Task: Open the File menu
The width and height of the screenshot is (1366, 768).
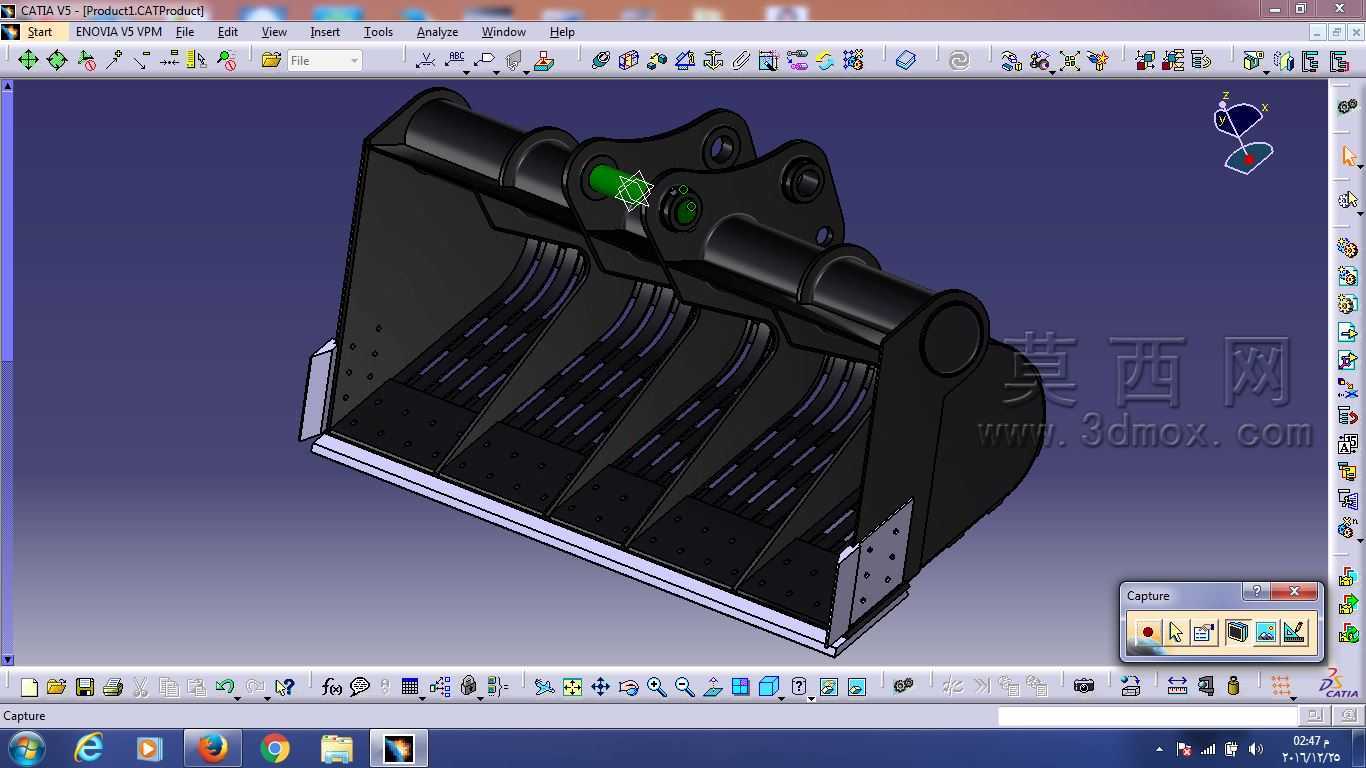Action: point(185,32)
